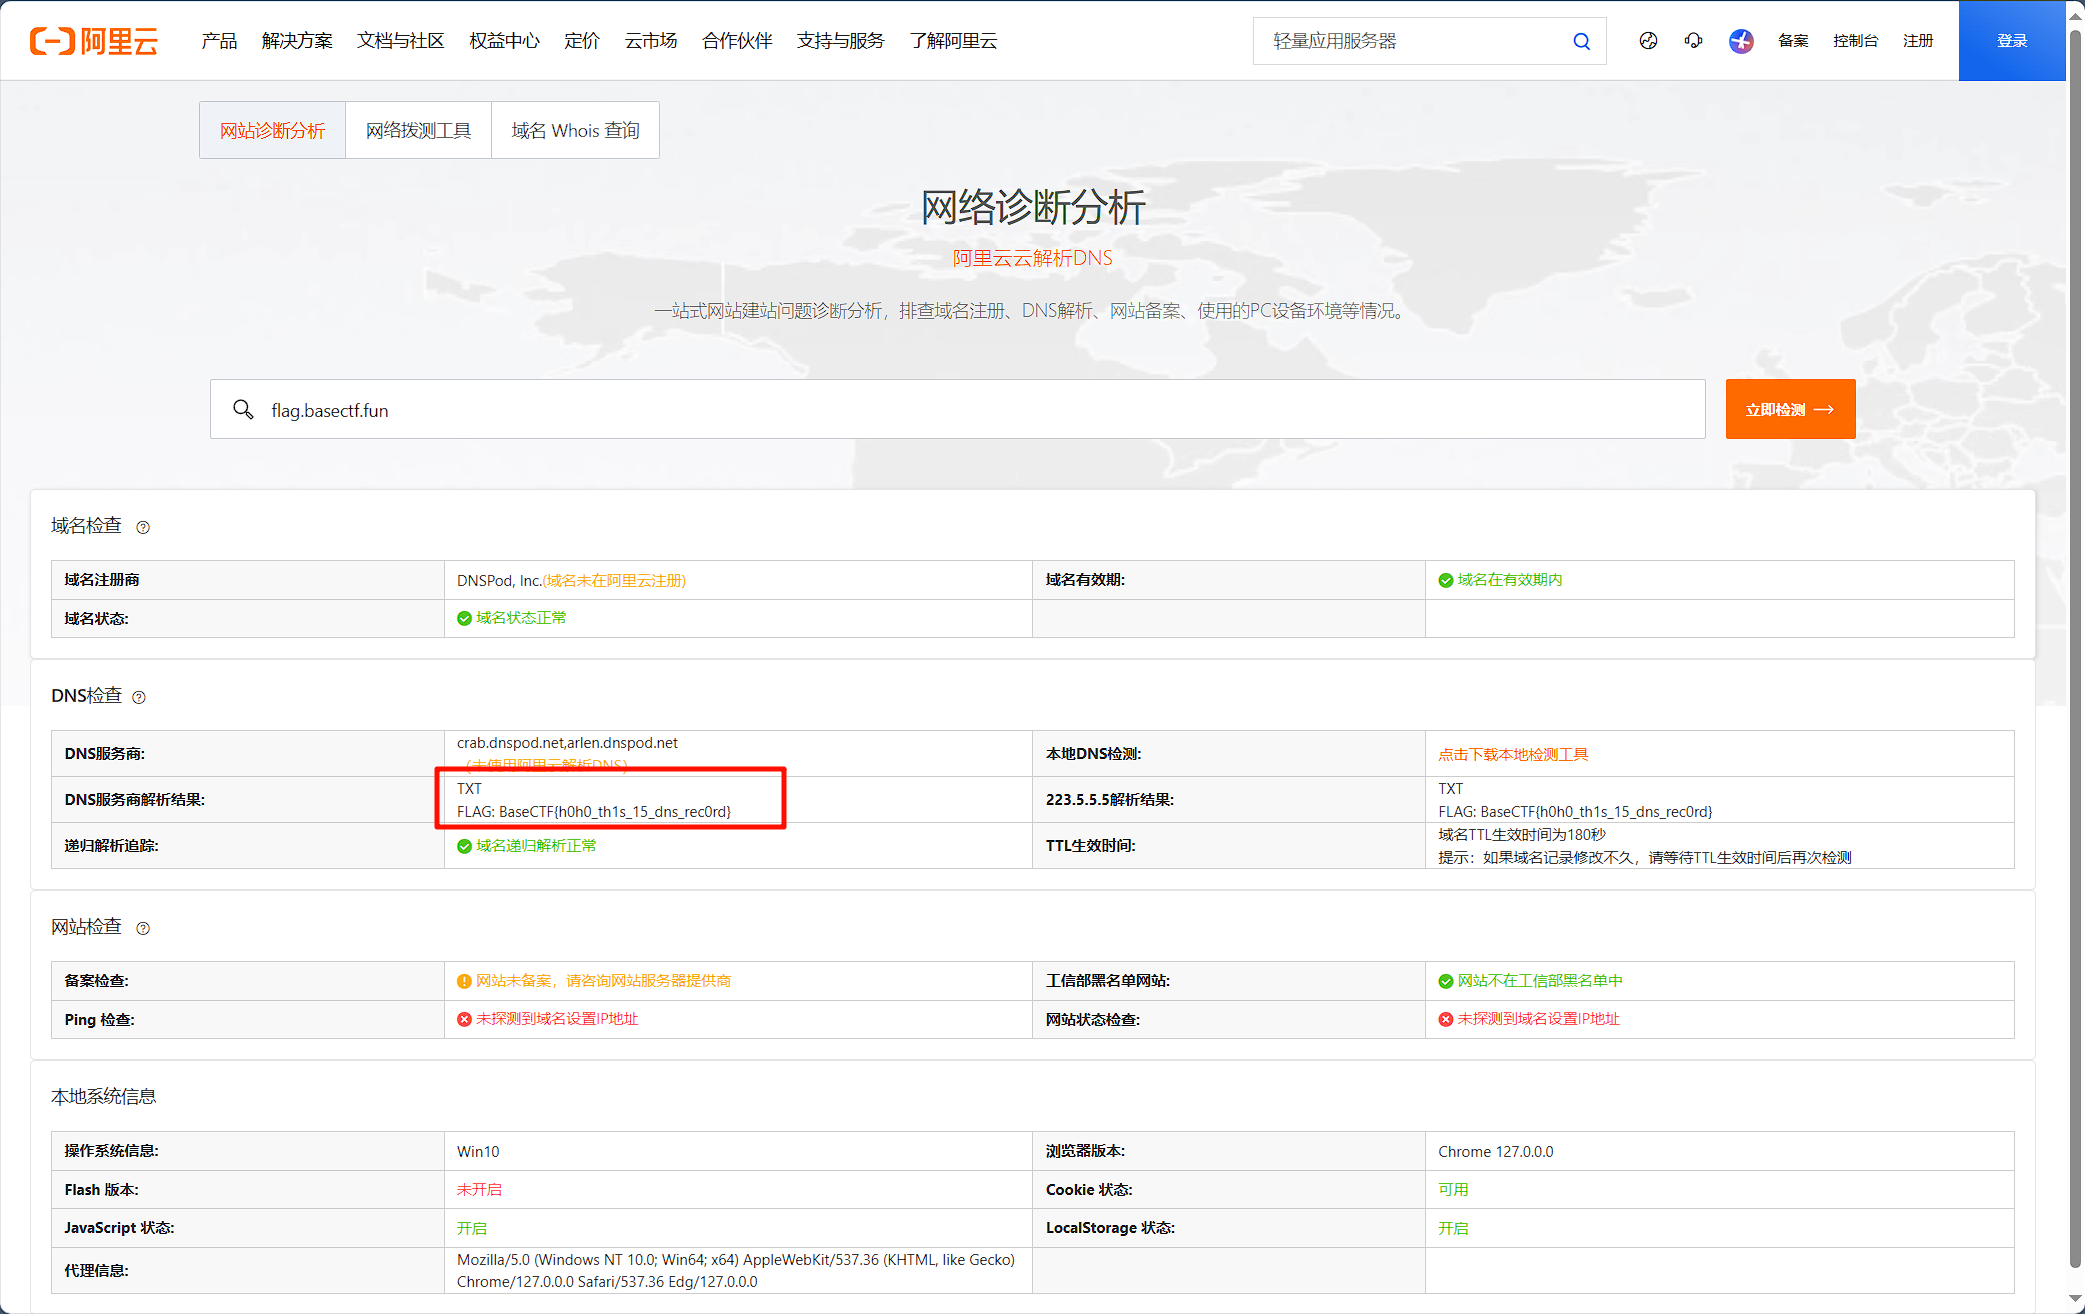
Task: Click the 注册 link
Action: [1918, 41]
